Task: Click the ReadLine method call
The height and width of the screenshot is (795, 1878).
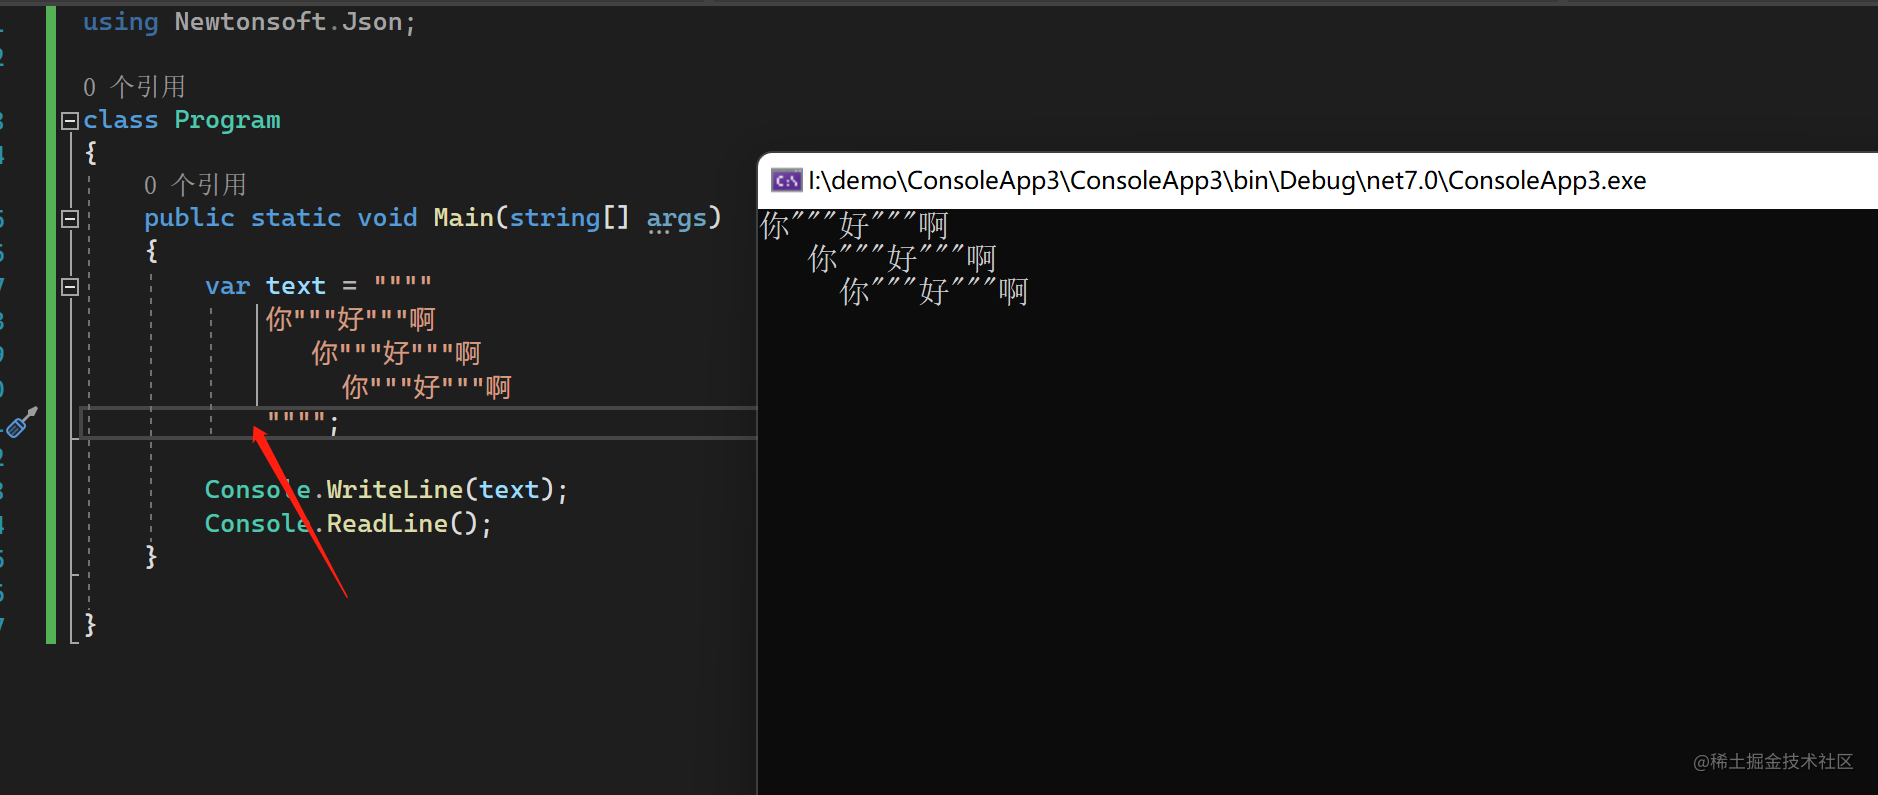Action: pos(386,523)
